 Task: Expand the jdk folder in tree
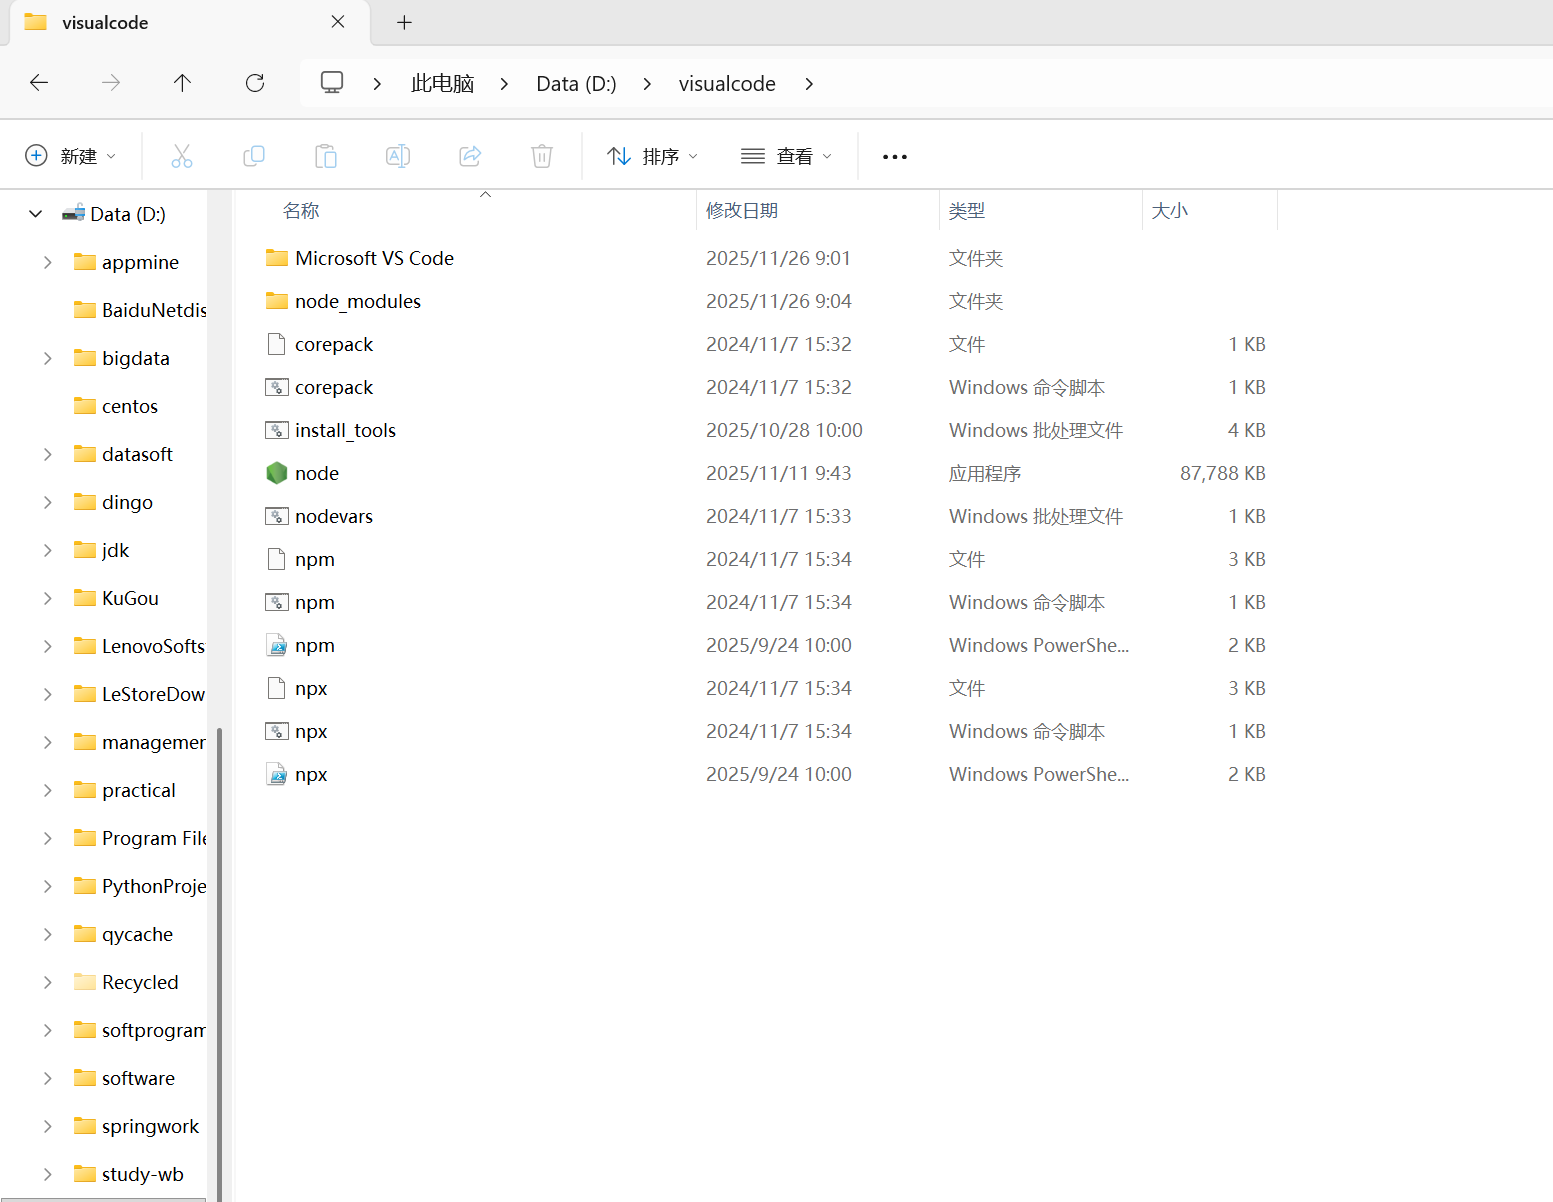coord(47,550)
